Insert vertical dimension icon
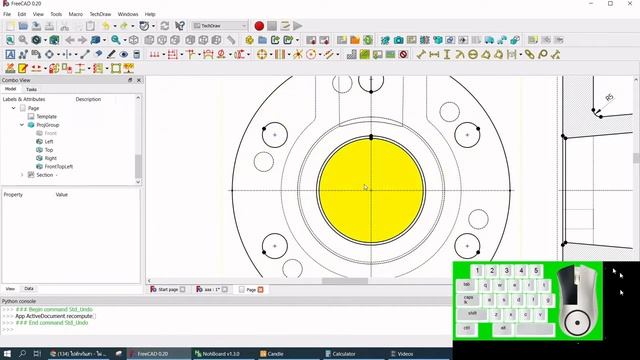 (447, 54)
